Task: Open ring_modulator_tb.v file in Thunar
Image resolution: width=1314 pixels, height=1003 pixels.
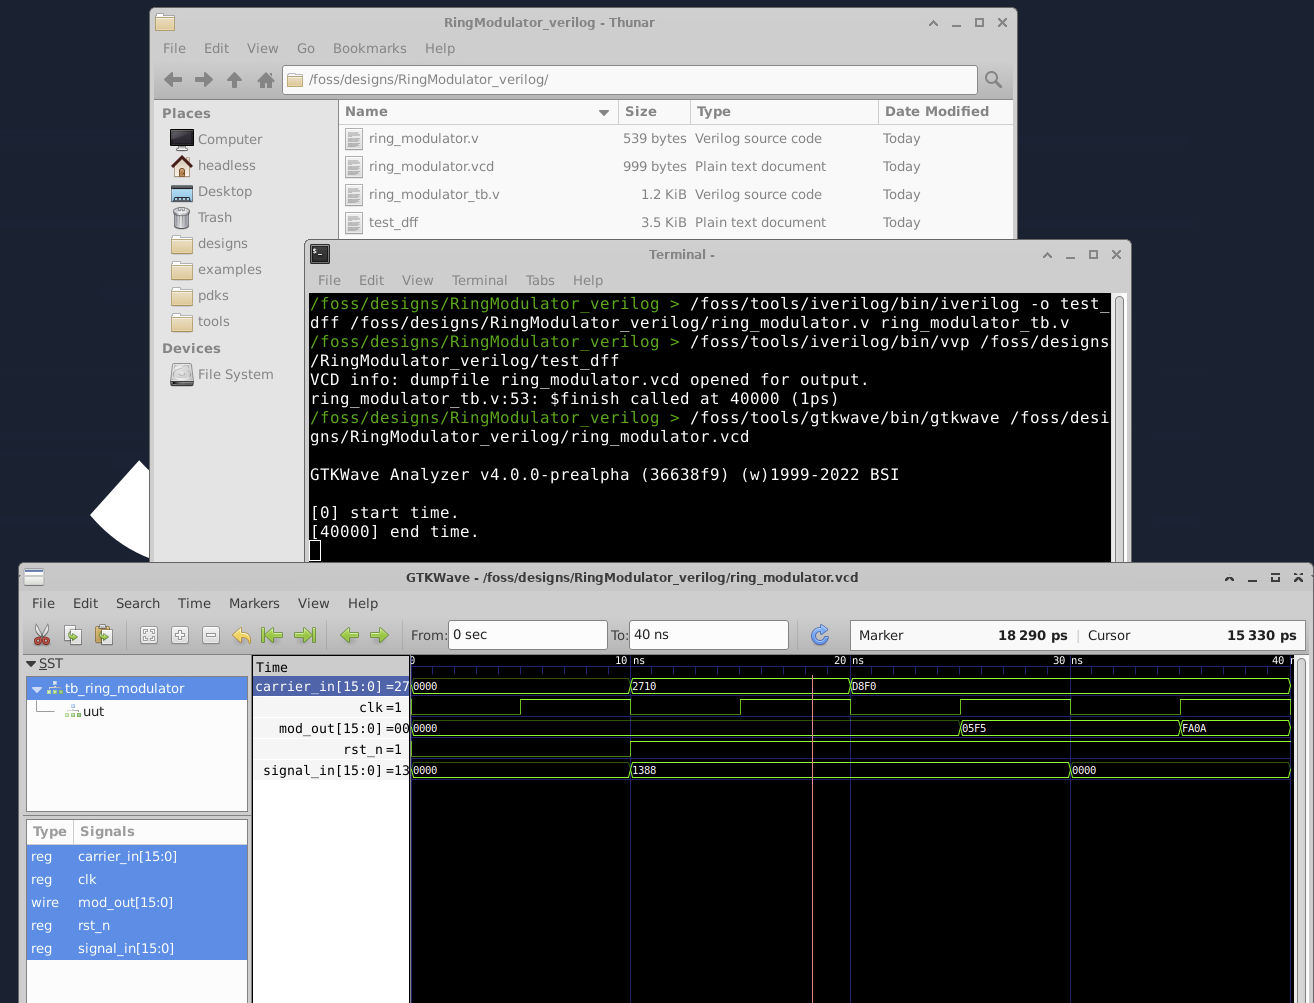Action: [434, 195]
